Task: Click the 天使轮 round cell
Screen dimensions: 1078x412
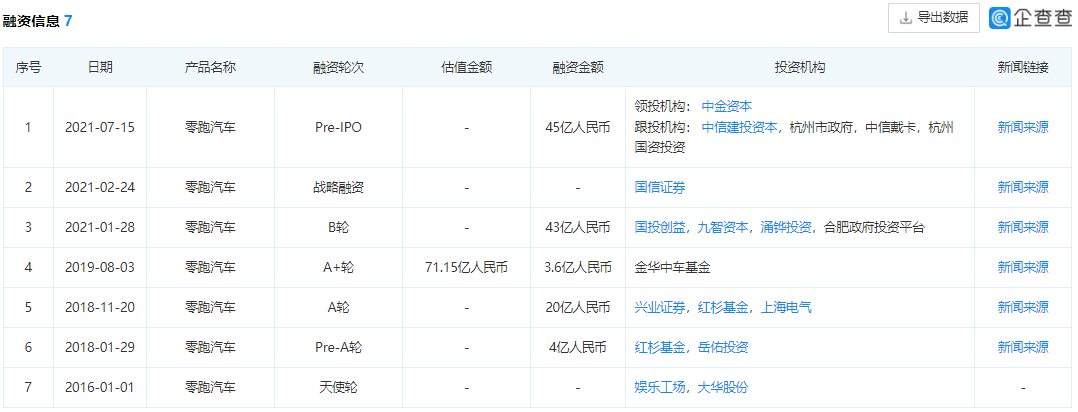Action: 338,387
